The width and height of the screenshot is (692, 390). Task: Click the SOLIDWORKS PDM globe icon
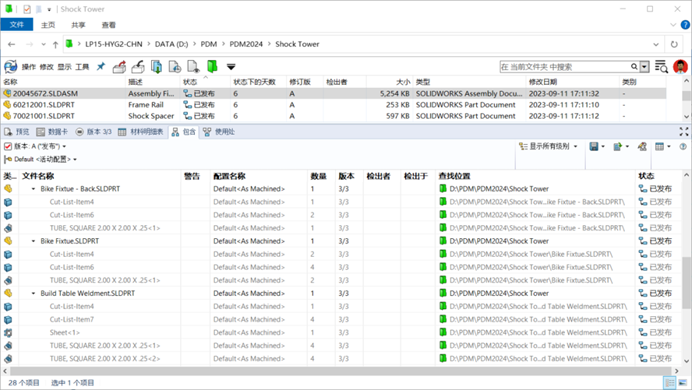(x=11, y=67)
